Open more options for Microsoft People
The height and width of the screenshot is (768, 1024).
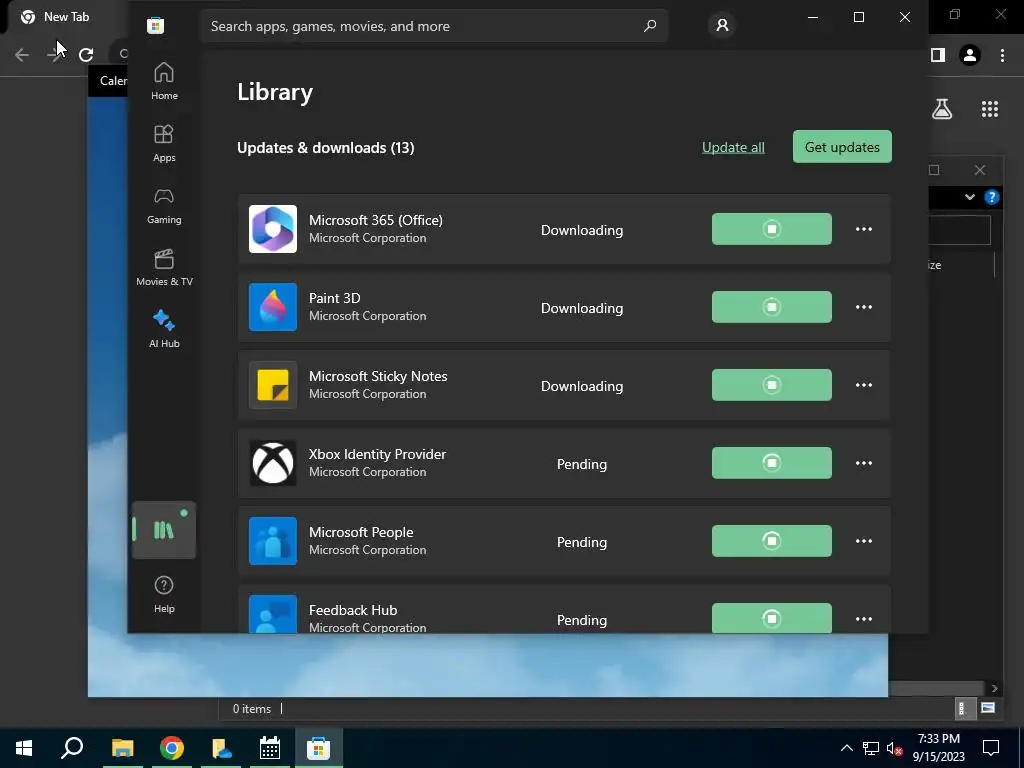click(x=863, y=541)
